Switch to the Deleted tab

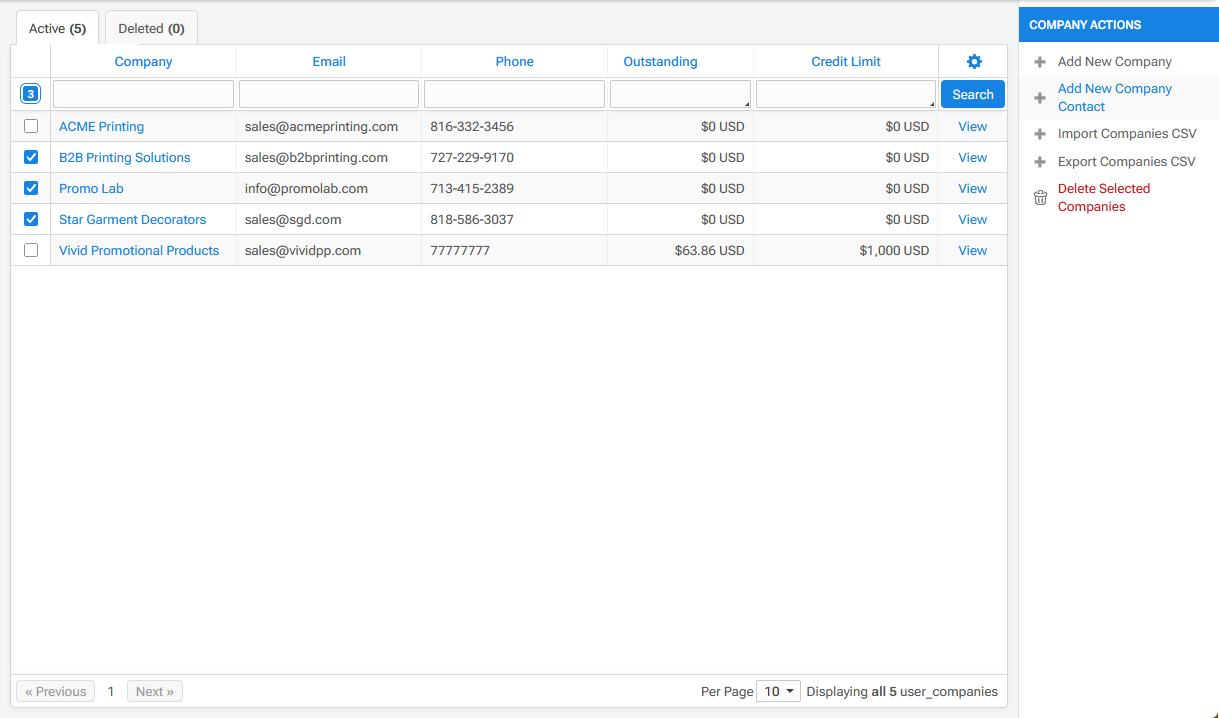(151, 29)
